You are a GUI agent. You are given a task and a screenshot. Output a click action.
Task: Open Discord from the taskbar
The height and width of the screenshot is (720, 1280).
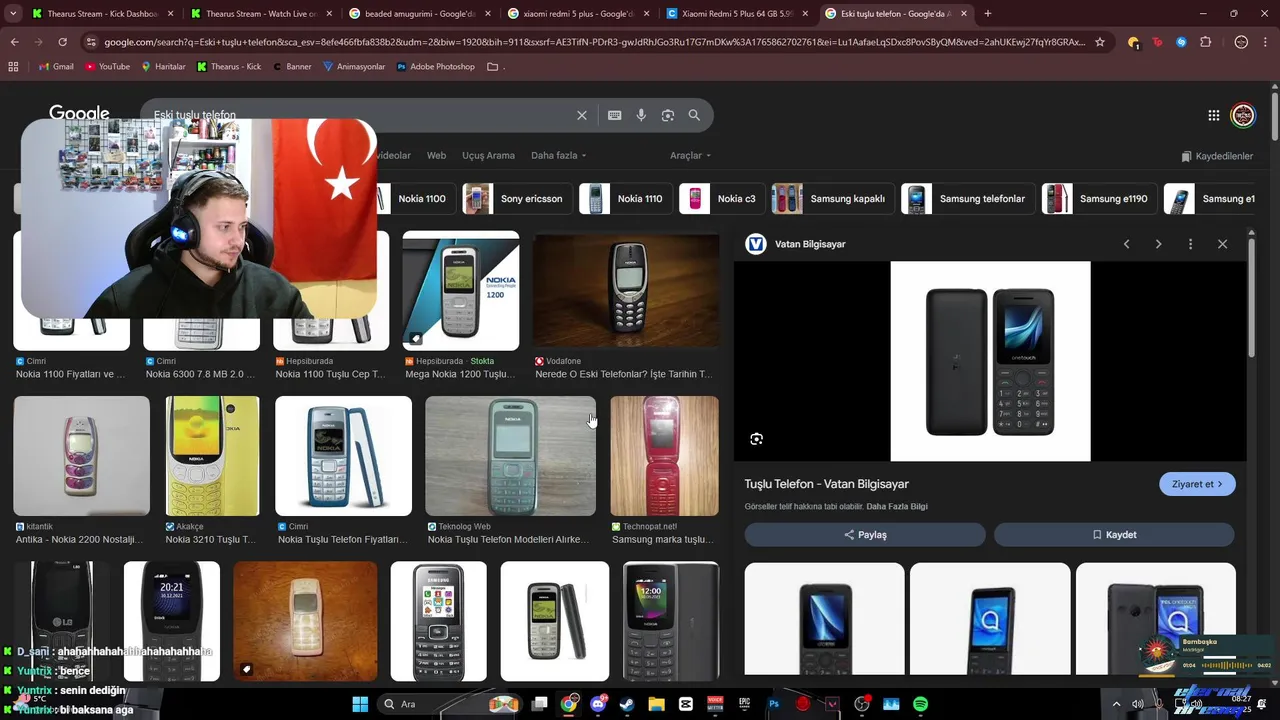598,704
